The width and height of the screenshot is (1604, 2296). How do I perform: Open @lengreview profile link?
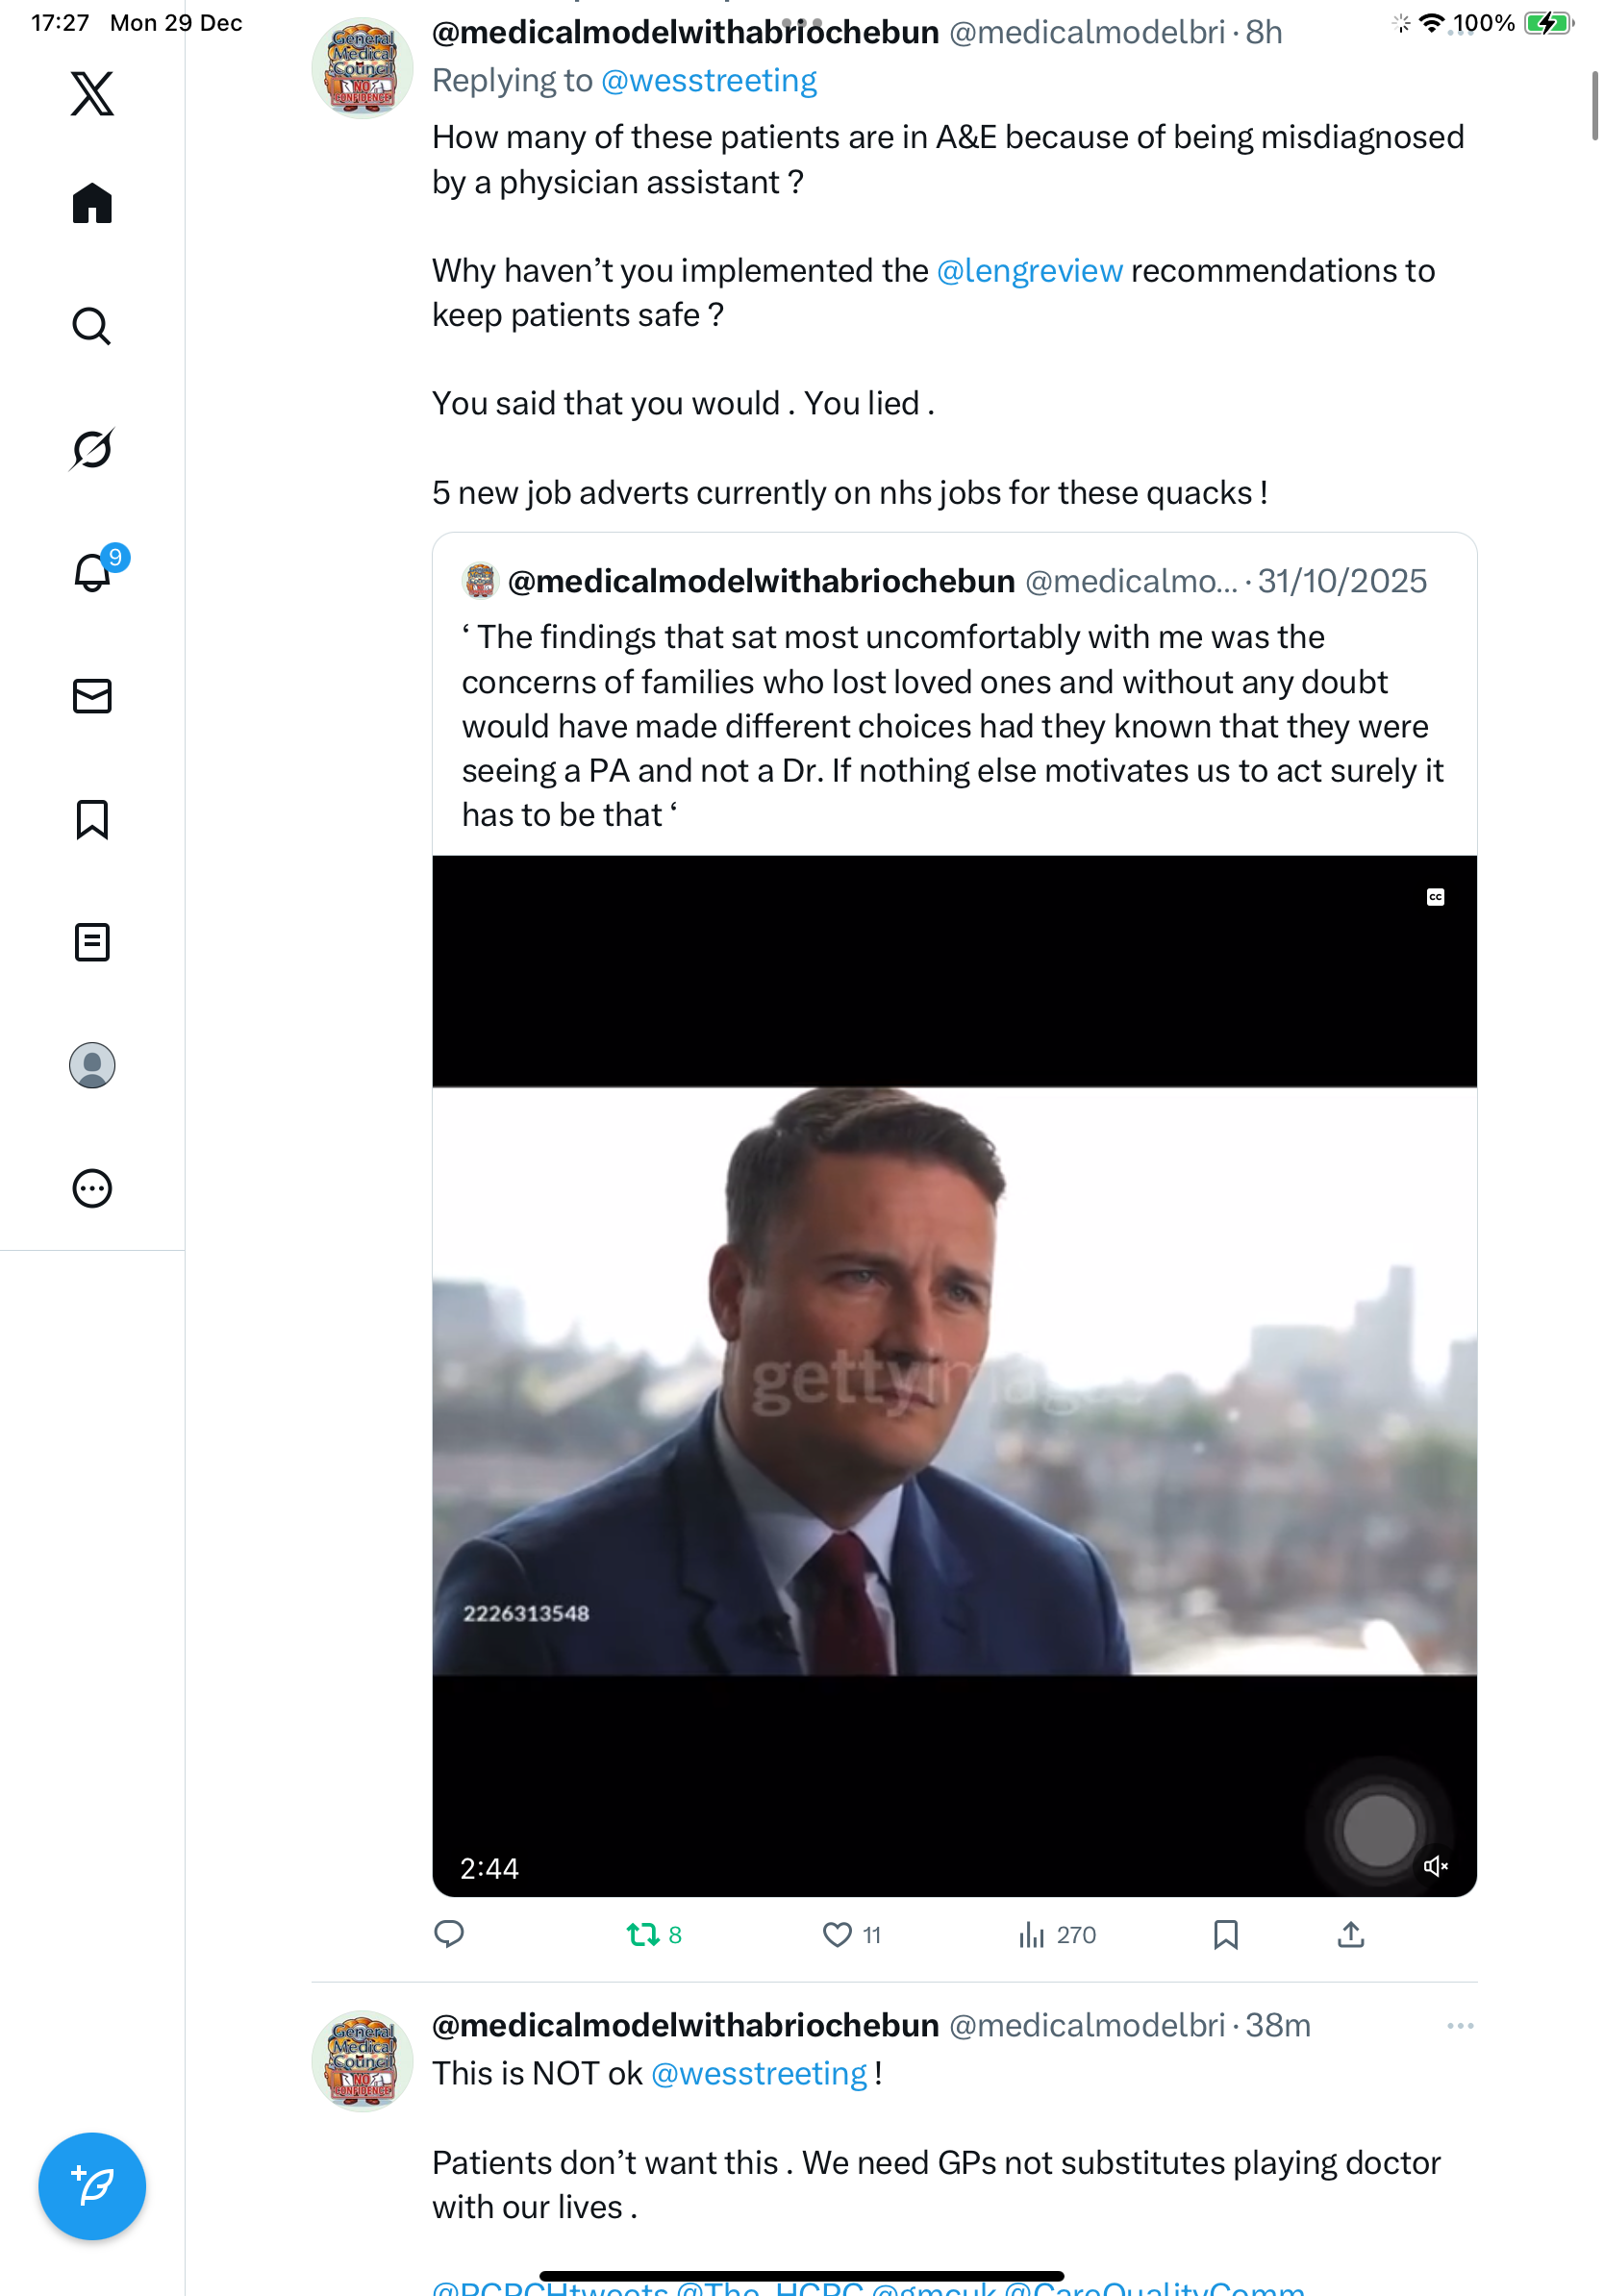pos(1029,271)
